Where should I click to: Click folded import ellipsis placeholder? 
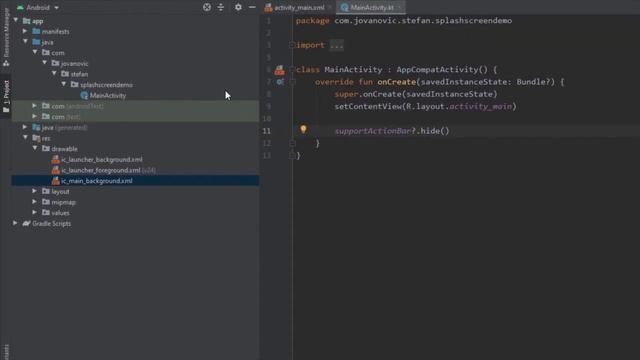coord(337,45)
